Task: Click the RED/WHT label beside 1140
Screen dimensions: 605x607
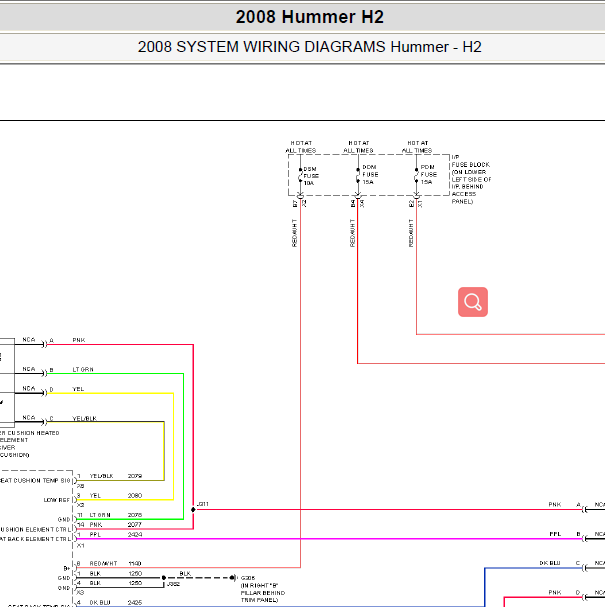Action: point(103,564)
